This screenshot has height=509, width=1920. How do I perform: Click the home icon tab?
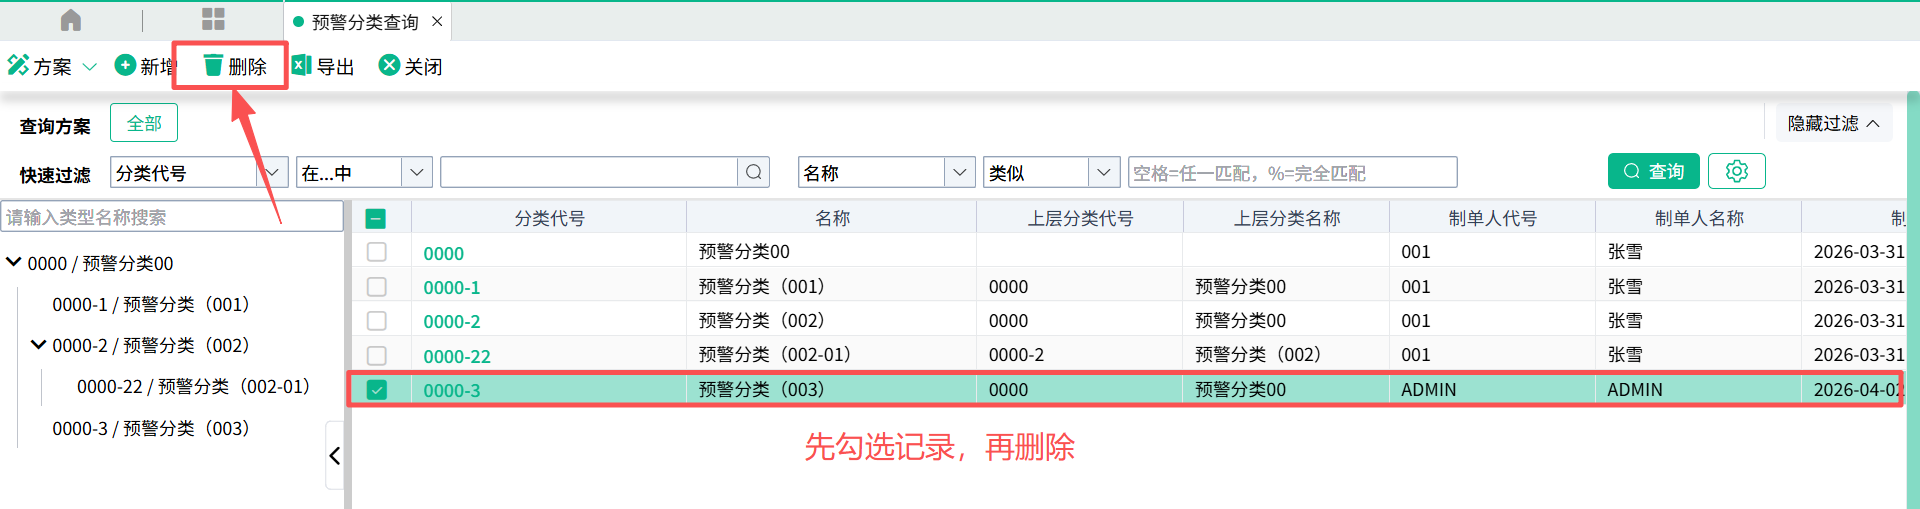coord(71,20)
